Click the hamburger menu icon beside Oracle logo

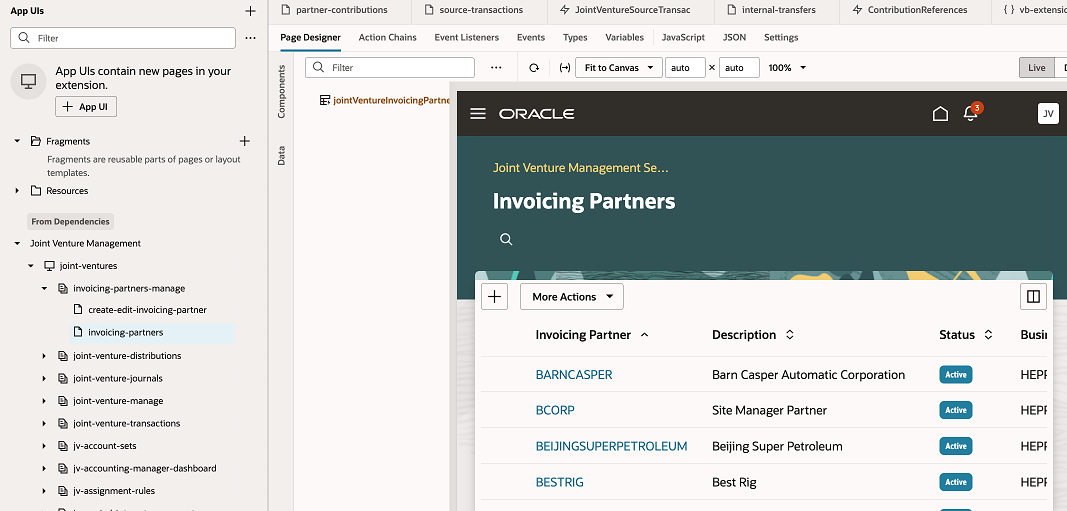(478, 114)
